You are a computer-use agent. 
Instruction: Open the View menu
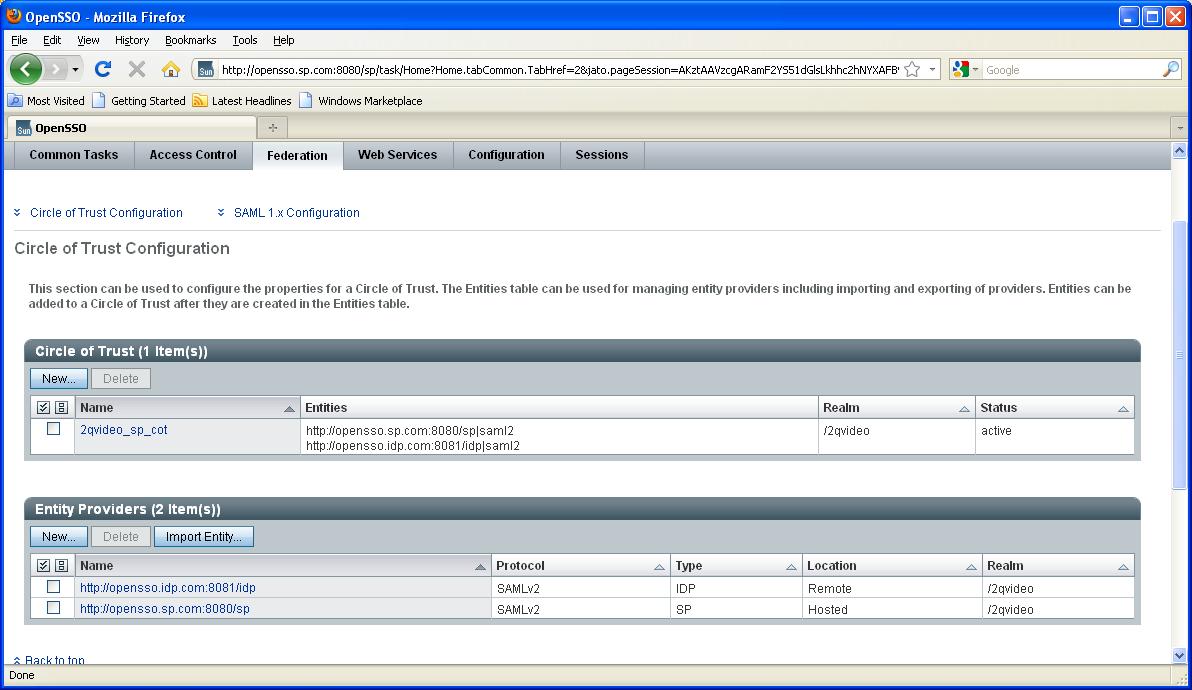coord(88,40)
